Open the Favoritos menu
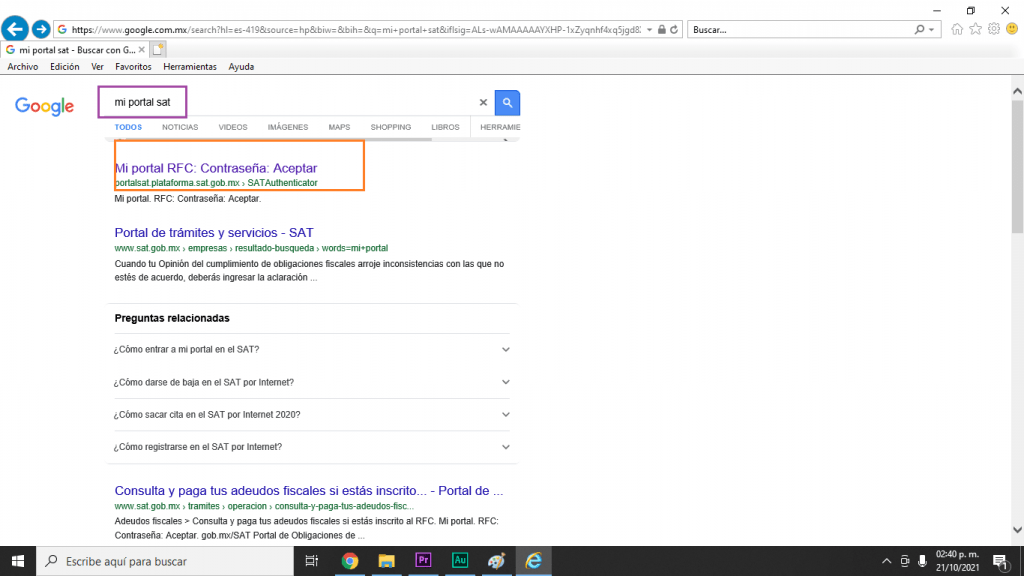1024x576 pixels. pyautogui.click(x=133, y=67)
